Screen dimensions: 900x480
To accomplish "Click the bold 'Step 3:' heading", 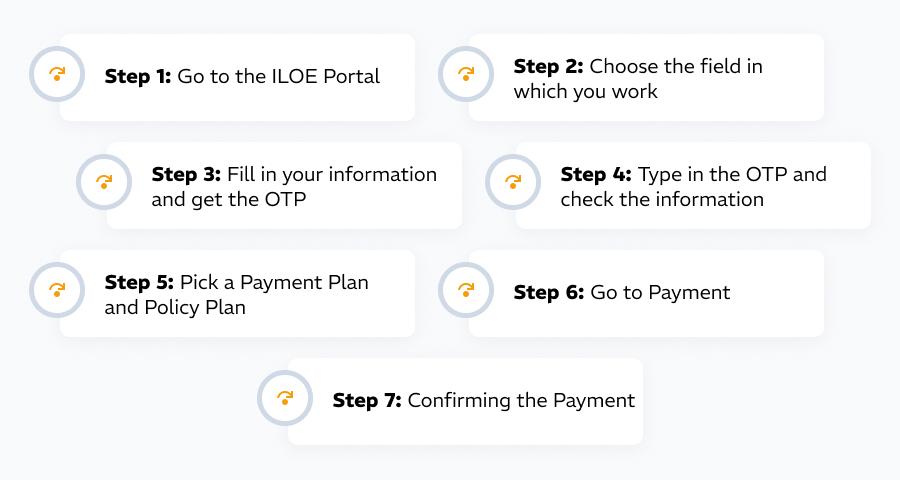I will [186, 174].
